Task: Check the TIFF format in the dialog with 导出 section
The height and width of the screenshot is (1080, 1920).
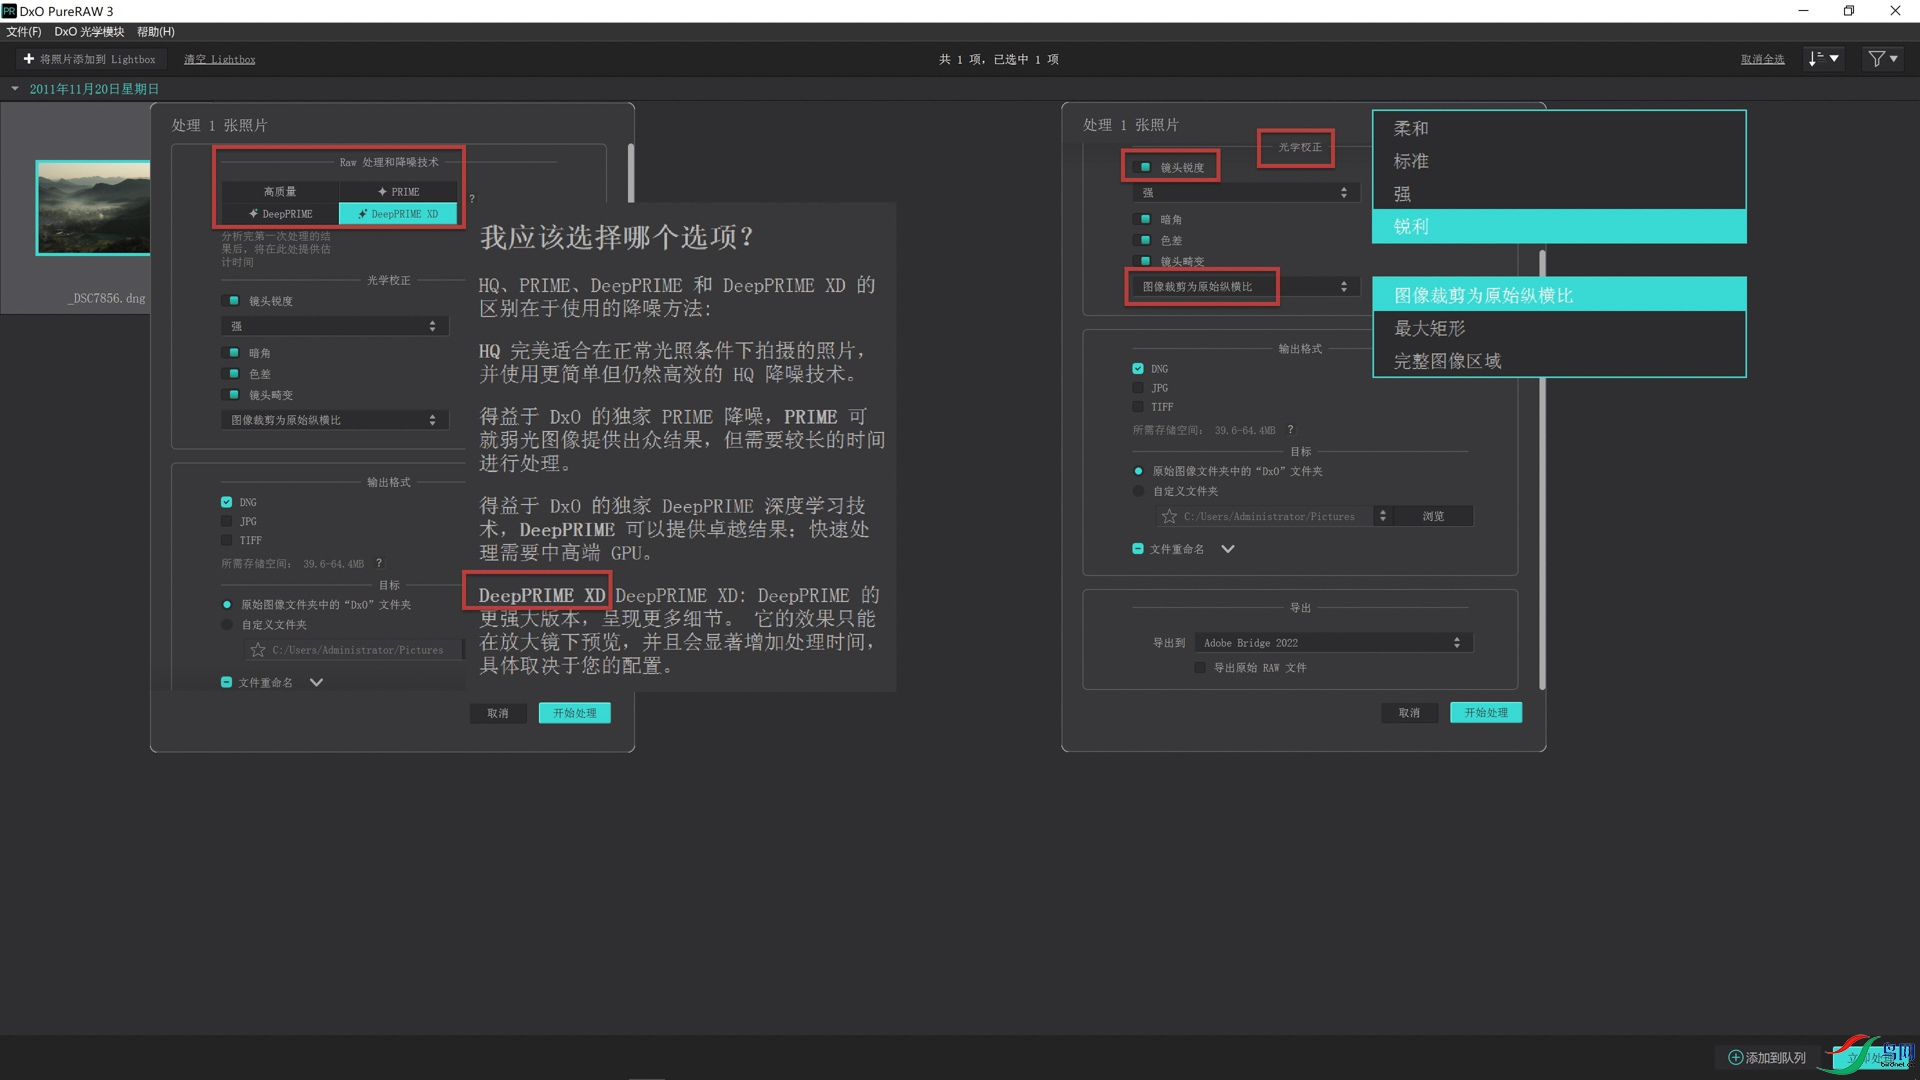Action: (1138, 407)
